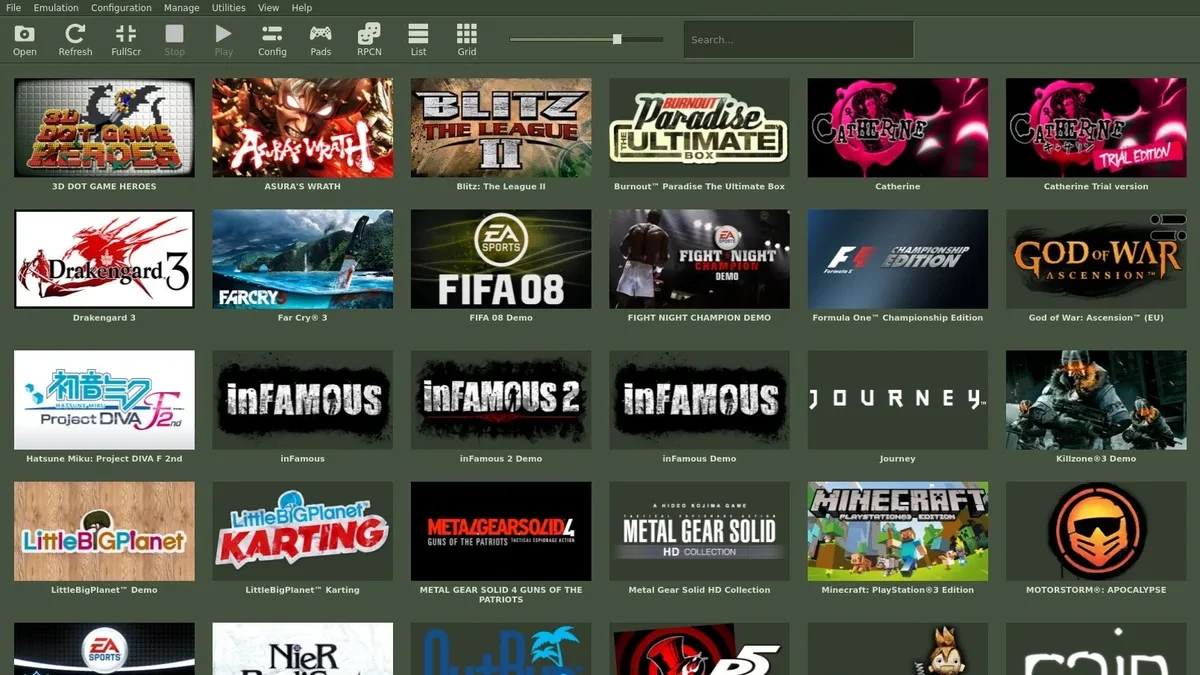Select the Journey cover
The height and width of the screenshot is (675, 1200).
(x=898, y=400)
